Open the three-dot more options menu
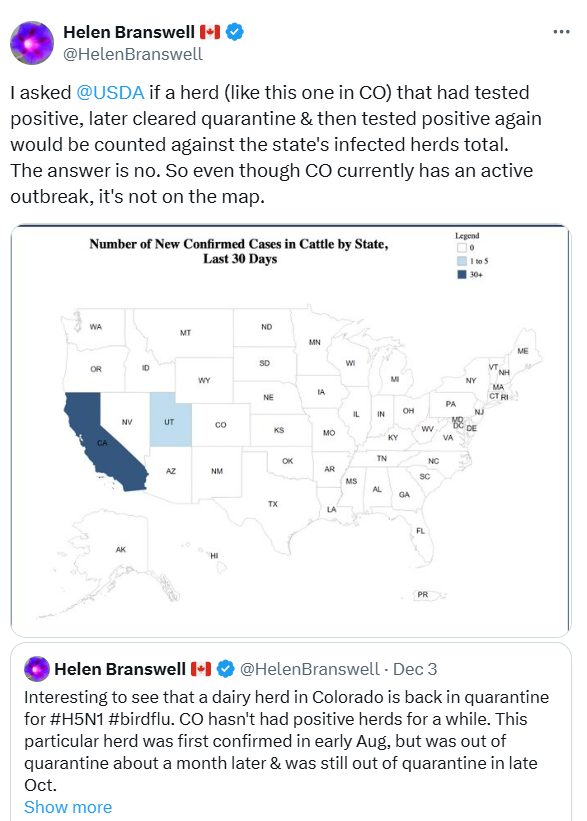587x821 pixels. pyautogui.click(x=561, y=32)
